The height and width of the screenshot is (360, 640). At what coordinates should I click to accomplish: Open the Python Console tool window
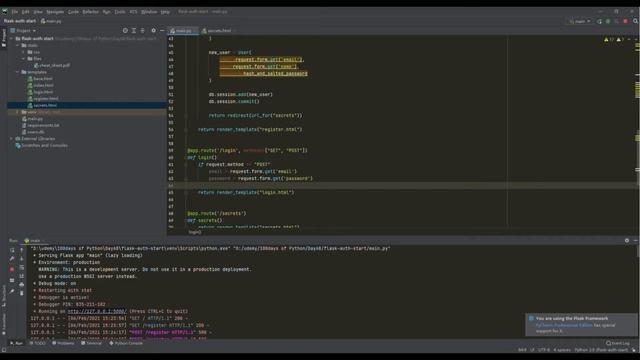pos(126,343)
